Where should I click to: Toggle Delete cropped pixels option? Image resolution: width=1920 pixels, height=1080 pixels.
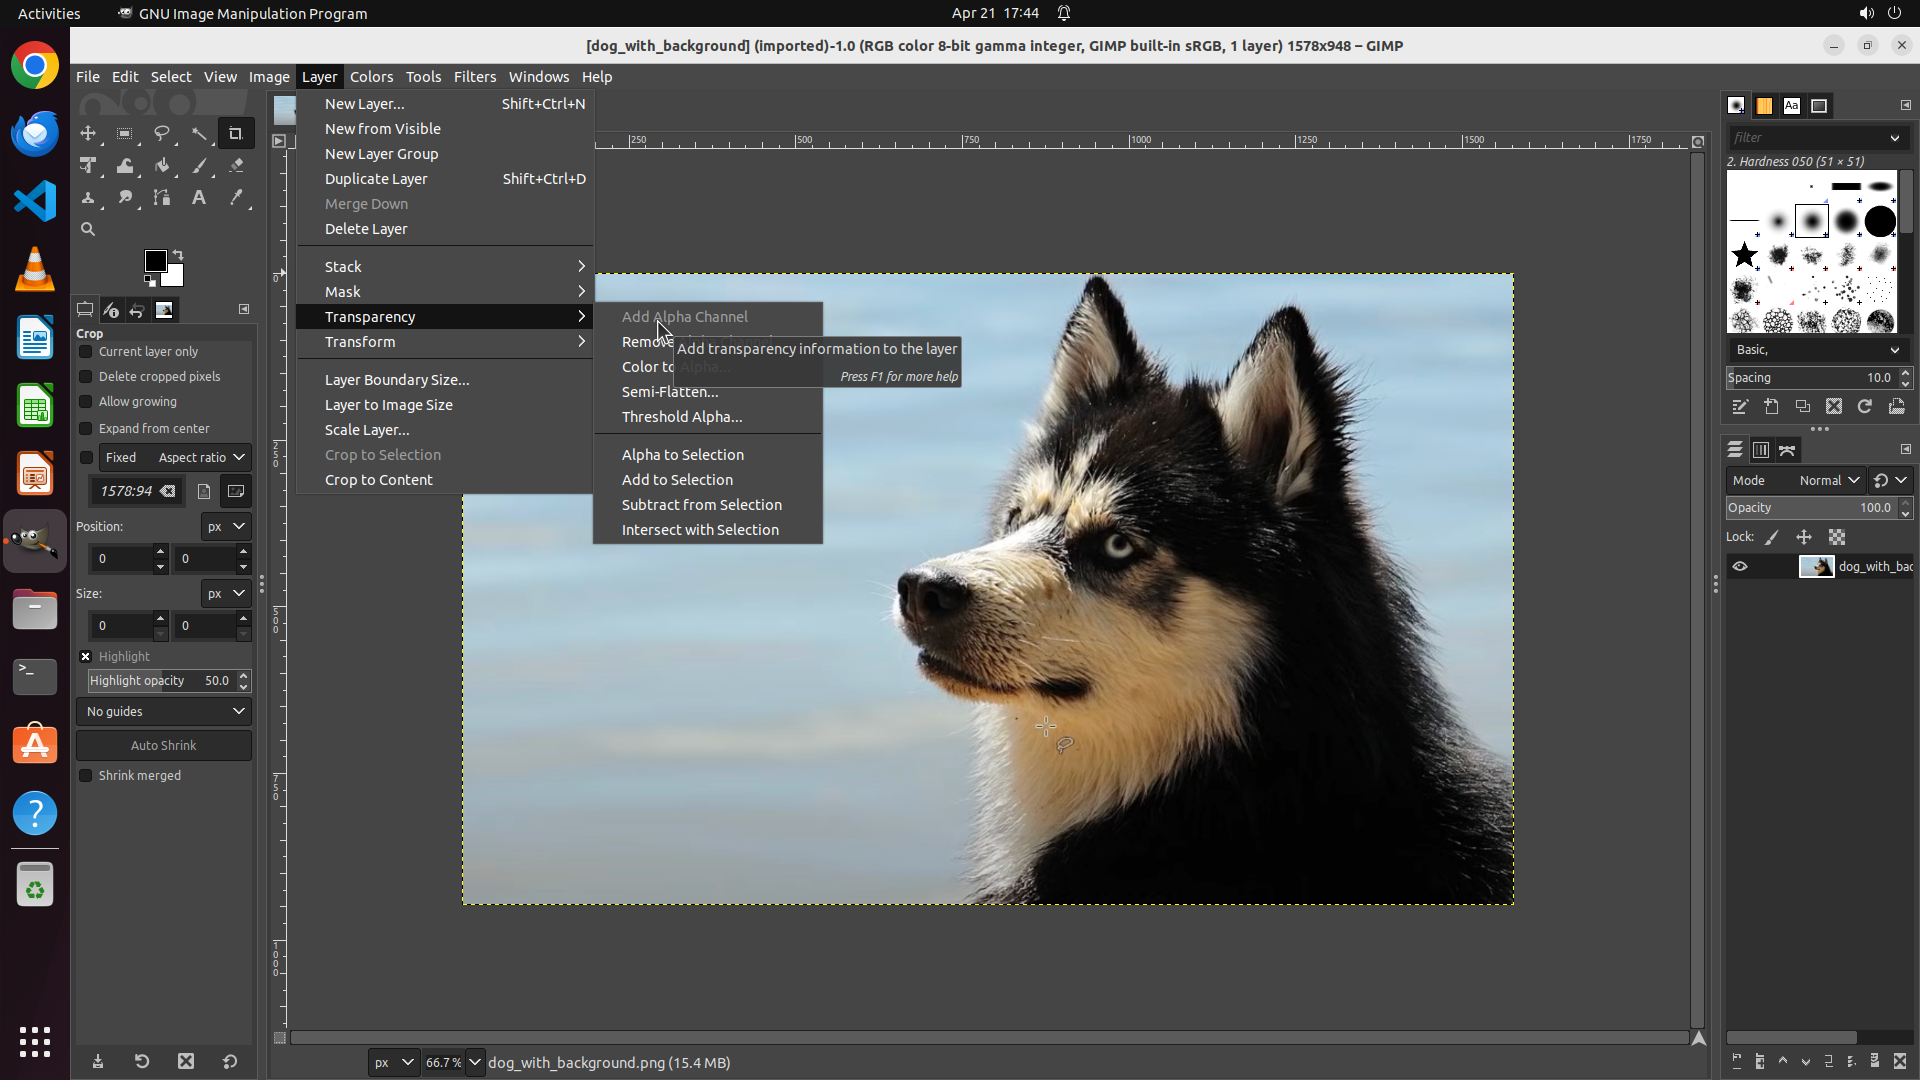click(x=86, y=377)
